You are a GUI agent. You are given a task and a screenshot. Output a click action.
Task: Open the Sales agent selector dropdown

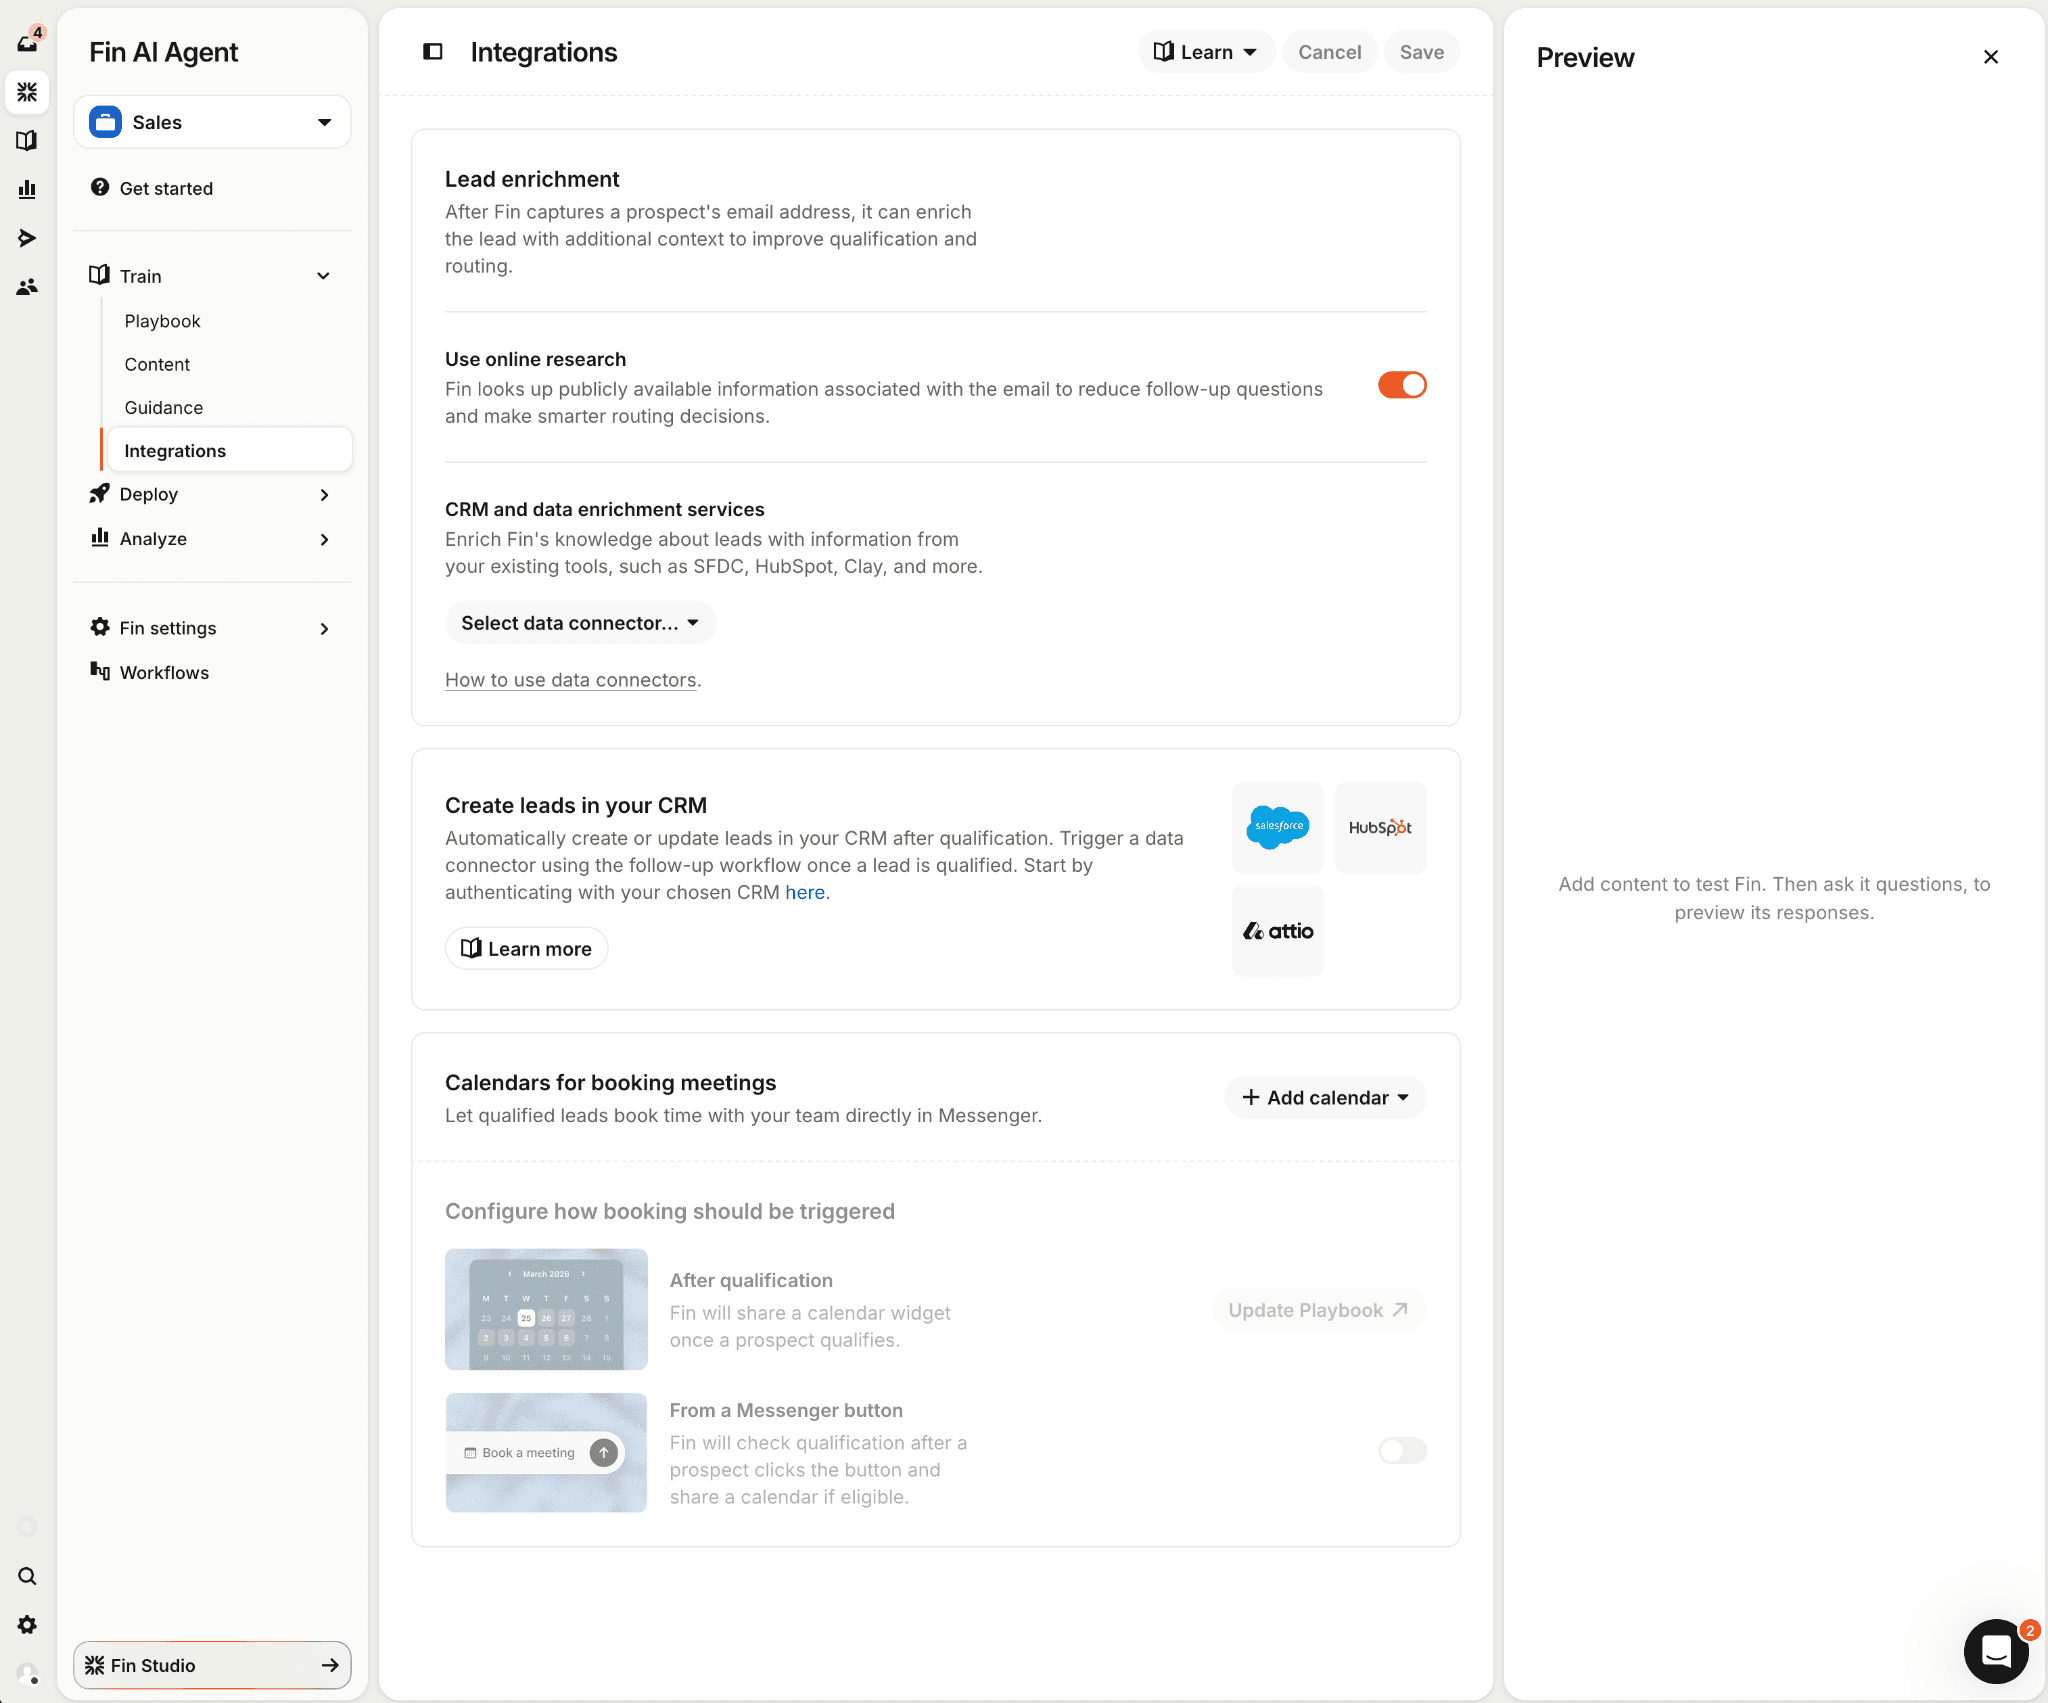[212, 122]
